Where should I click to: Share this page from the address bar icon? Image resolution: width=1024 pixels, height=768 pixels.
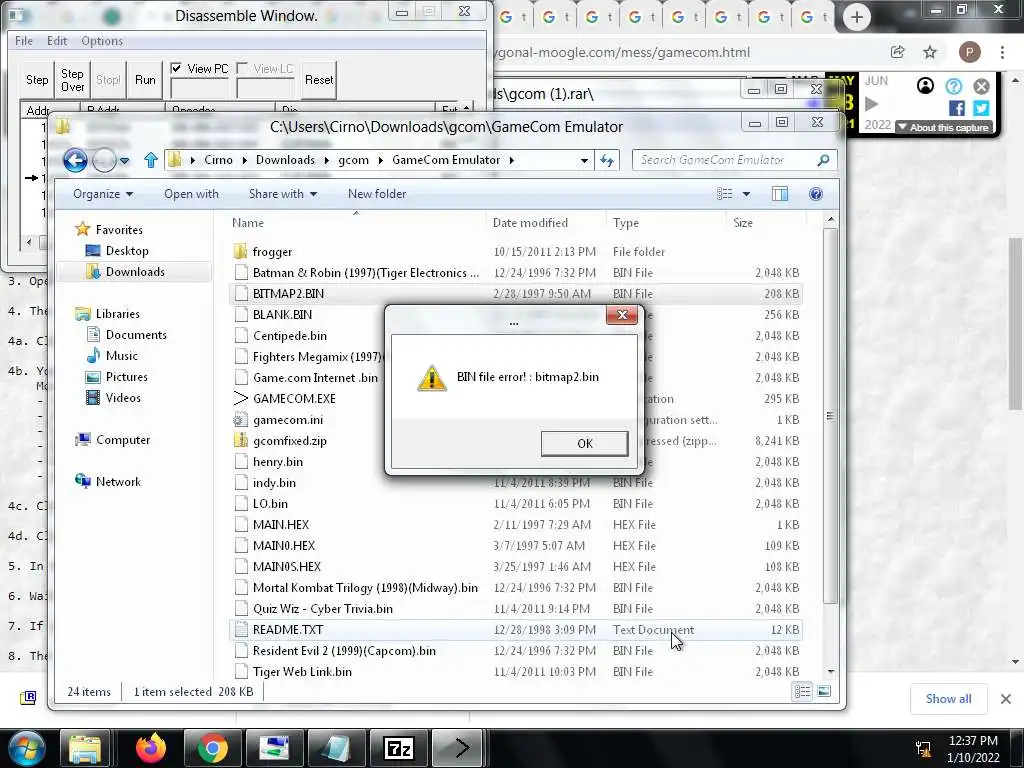(897, 52)
